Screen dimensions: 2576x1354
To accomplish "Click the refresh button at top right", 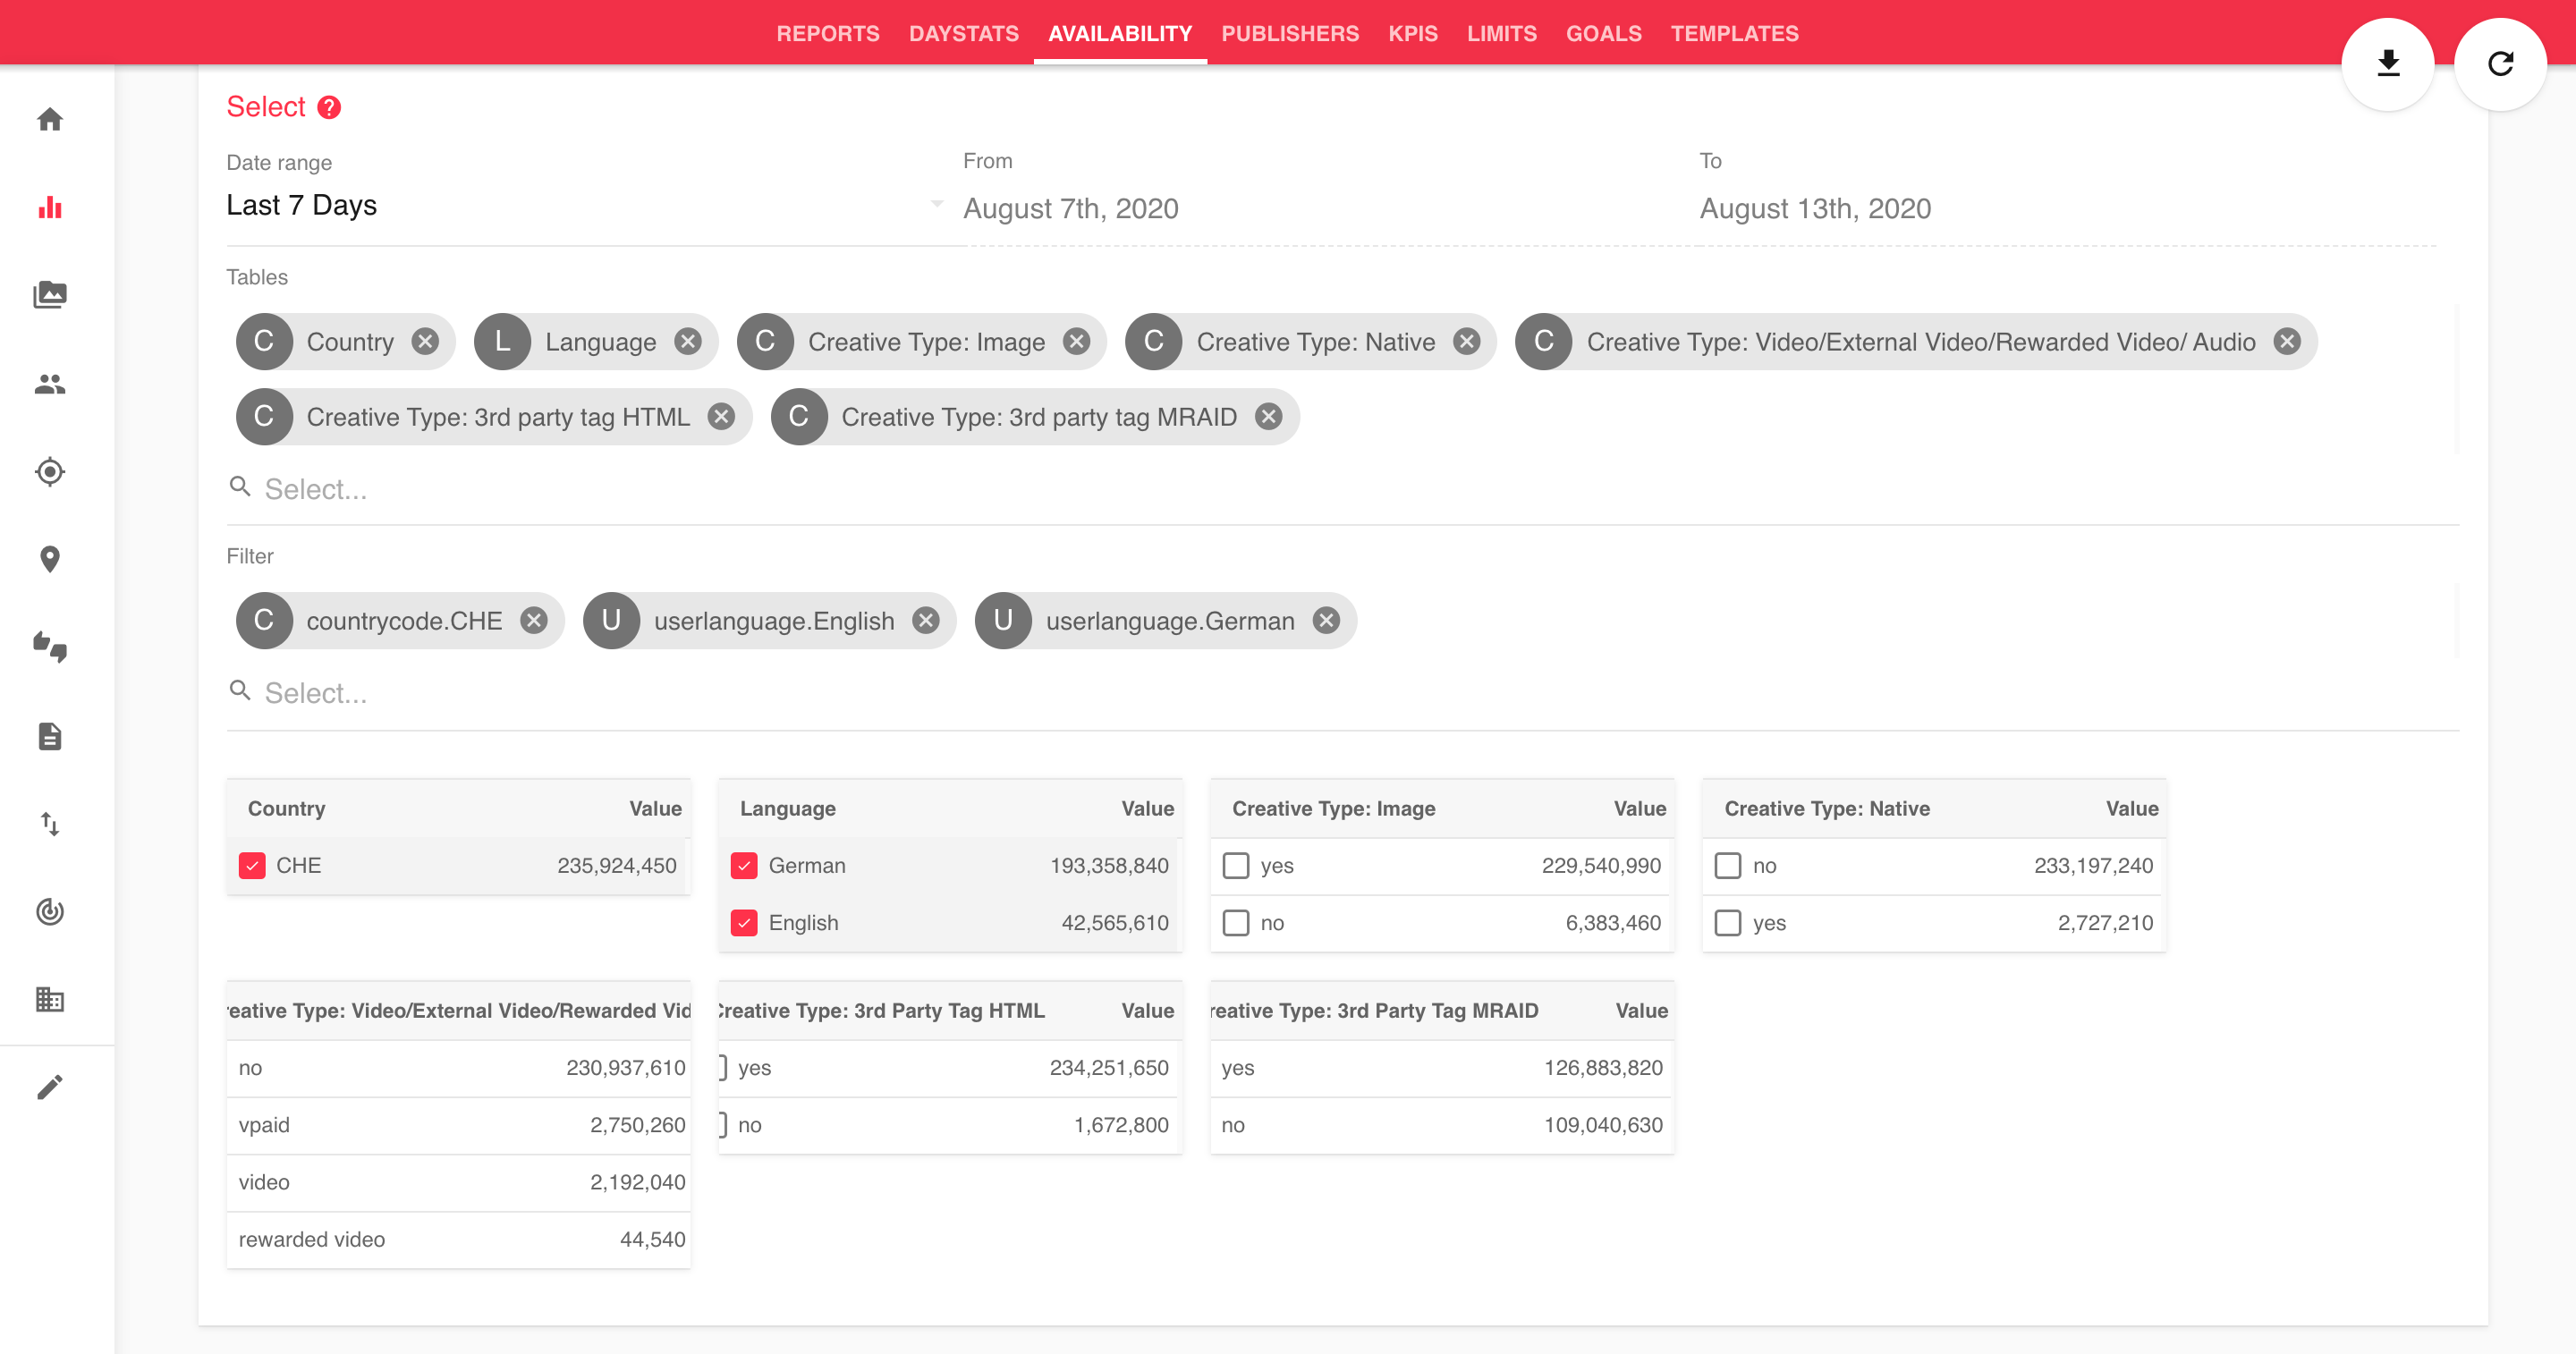I will pos(2500,64).
